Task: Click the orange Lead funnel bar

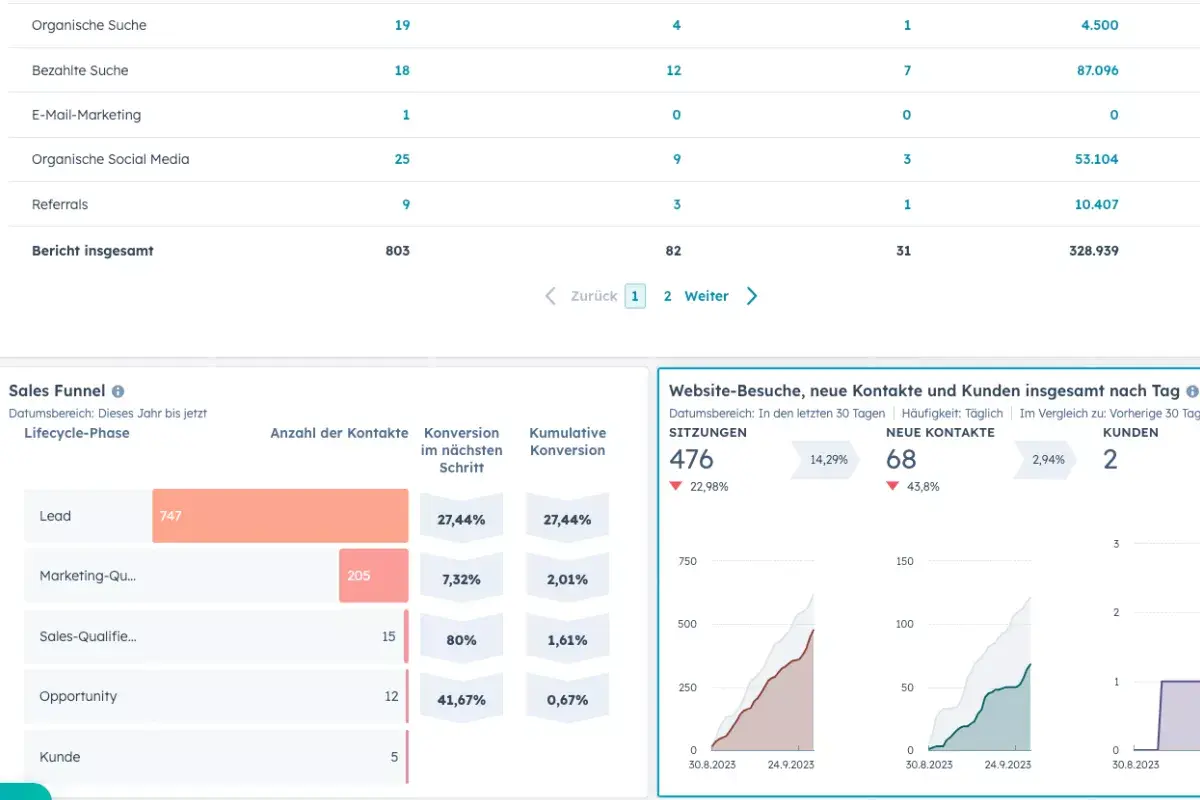Action: (280, 515)
